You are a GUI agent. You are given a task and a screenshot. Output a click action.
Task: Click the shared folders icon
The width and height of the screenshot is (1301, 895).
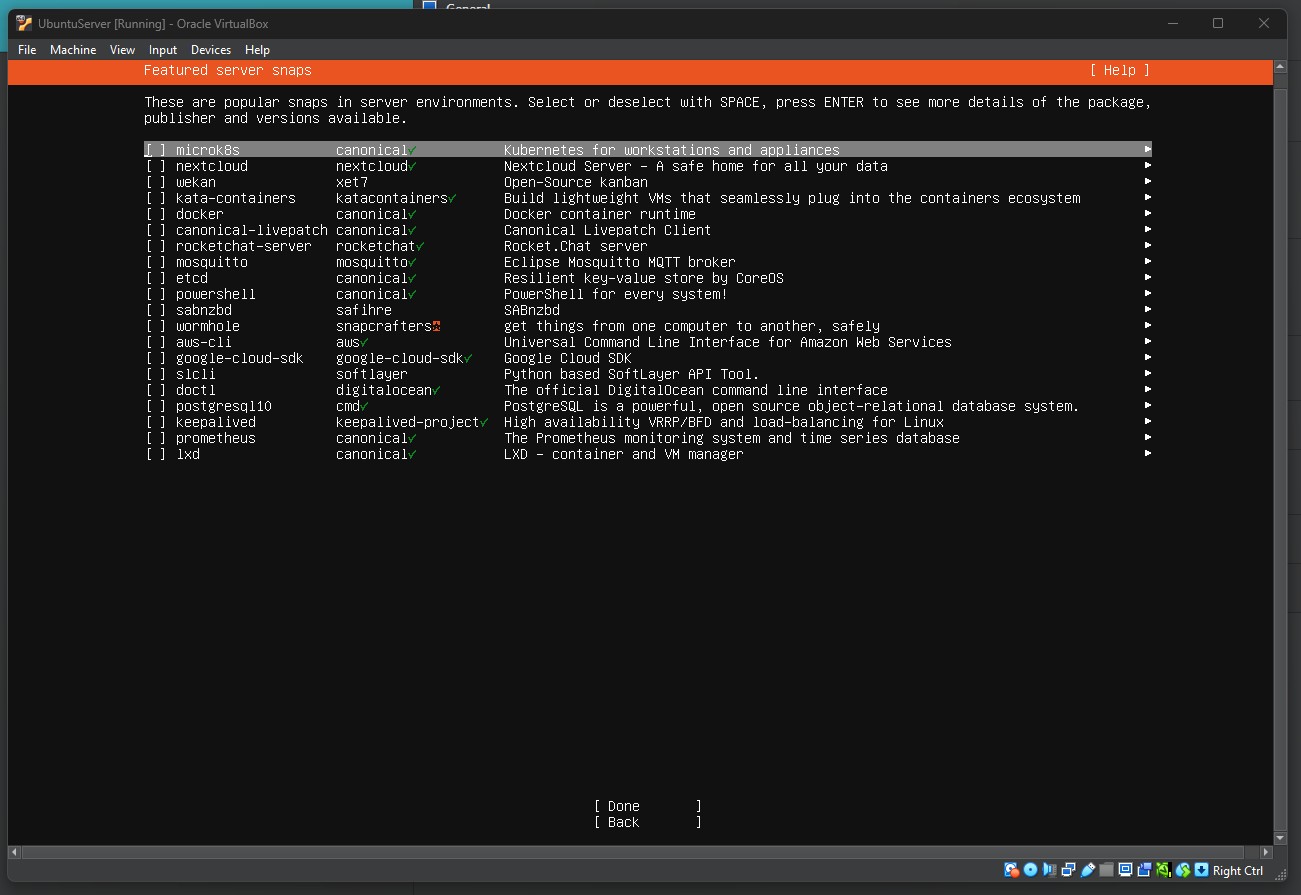[1106, 870]
